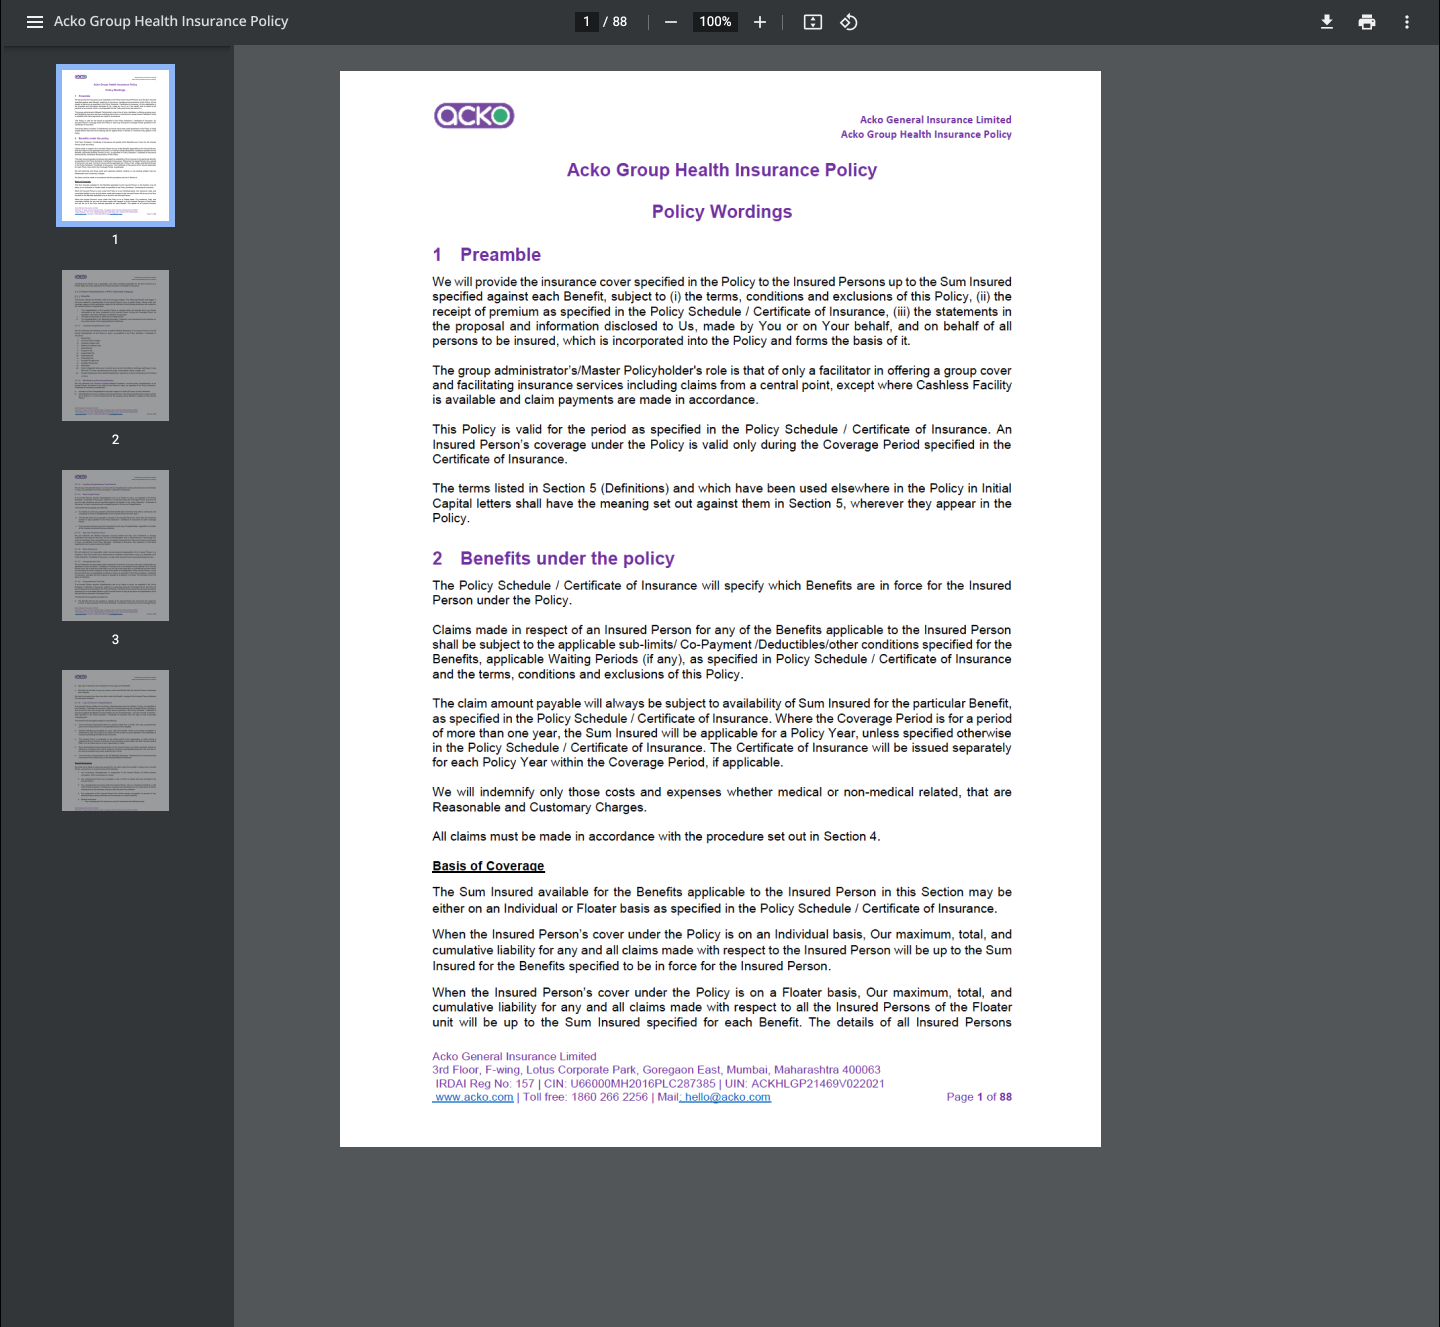The image size is (1440, 1327).
Task: Open the www.acko.com link
Action: (473, 1097)
